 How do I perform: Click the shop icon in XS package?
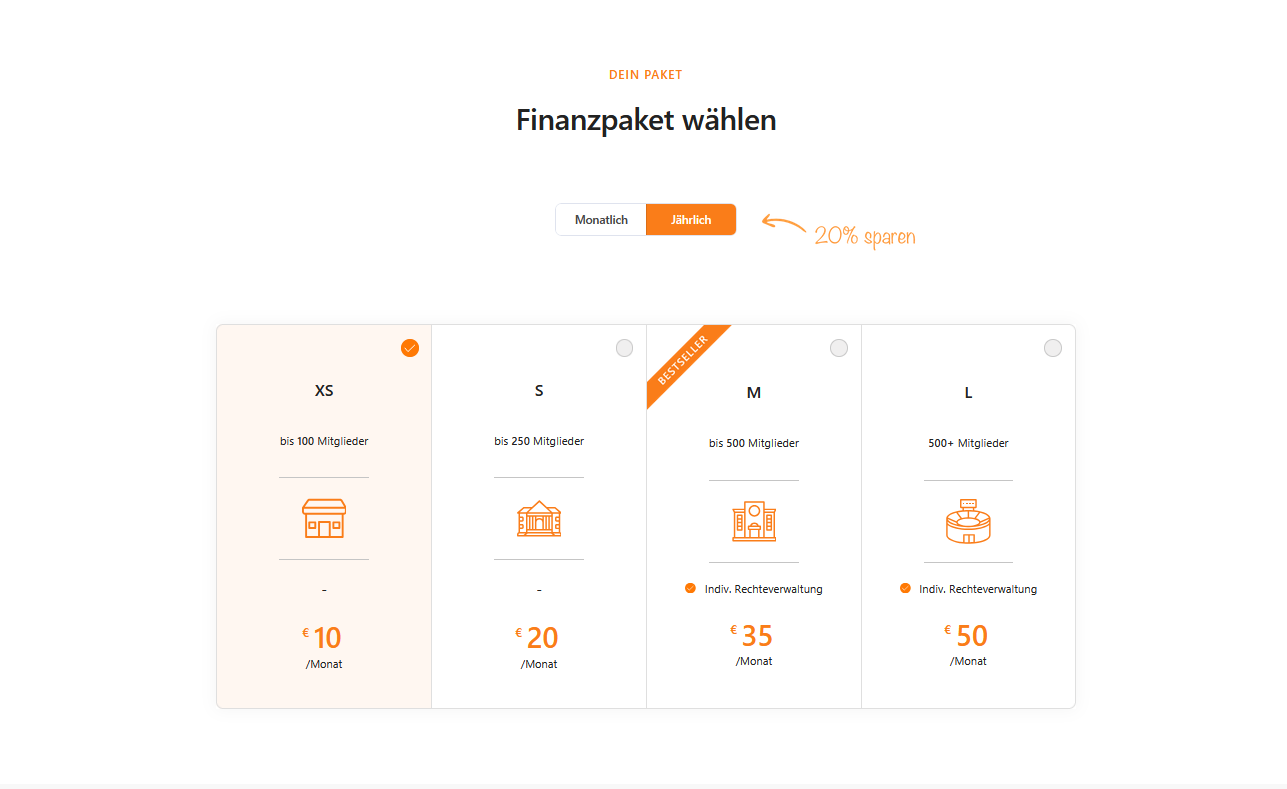tap(324, 519)
